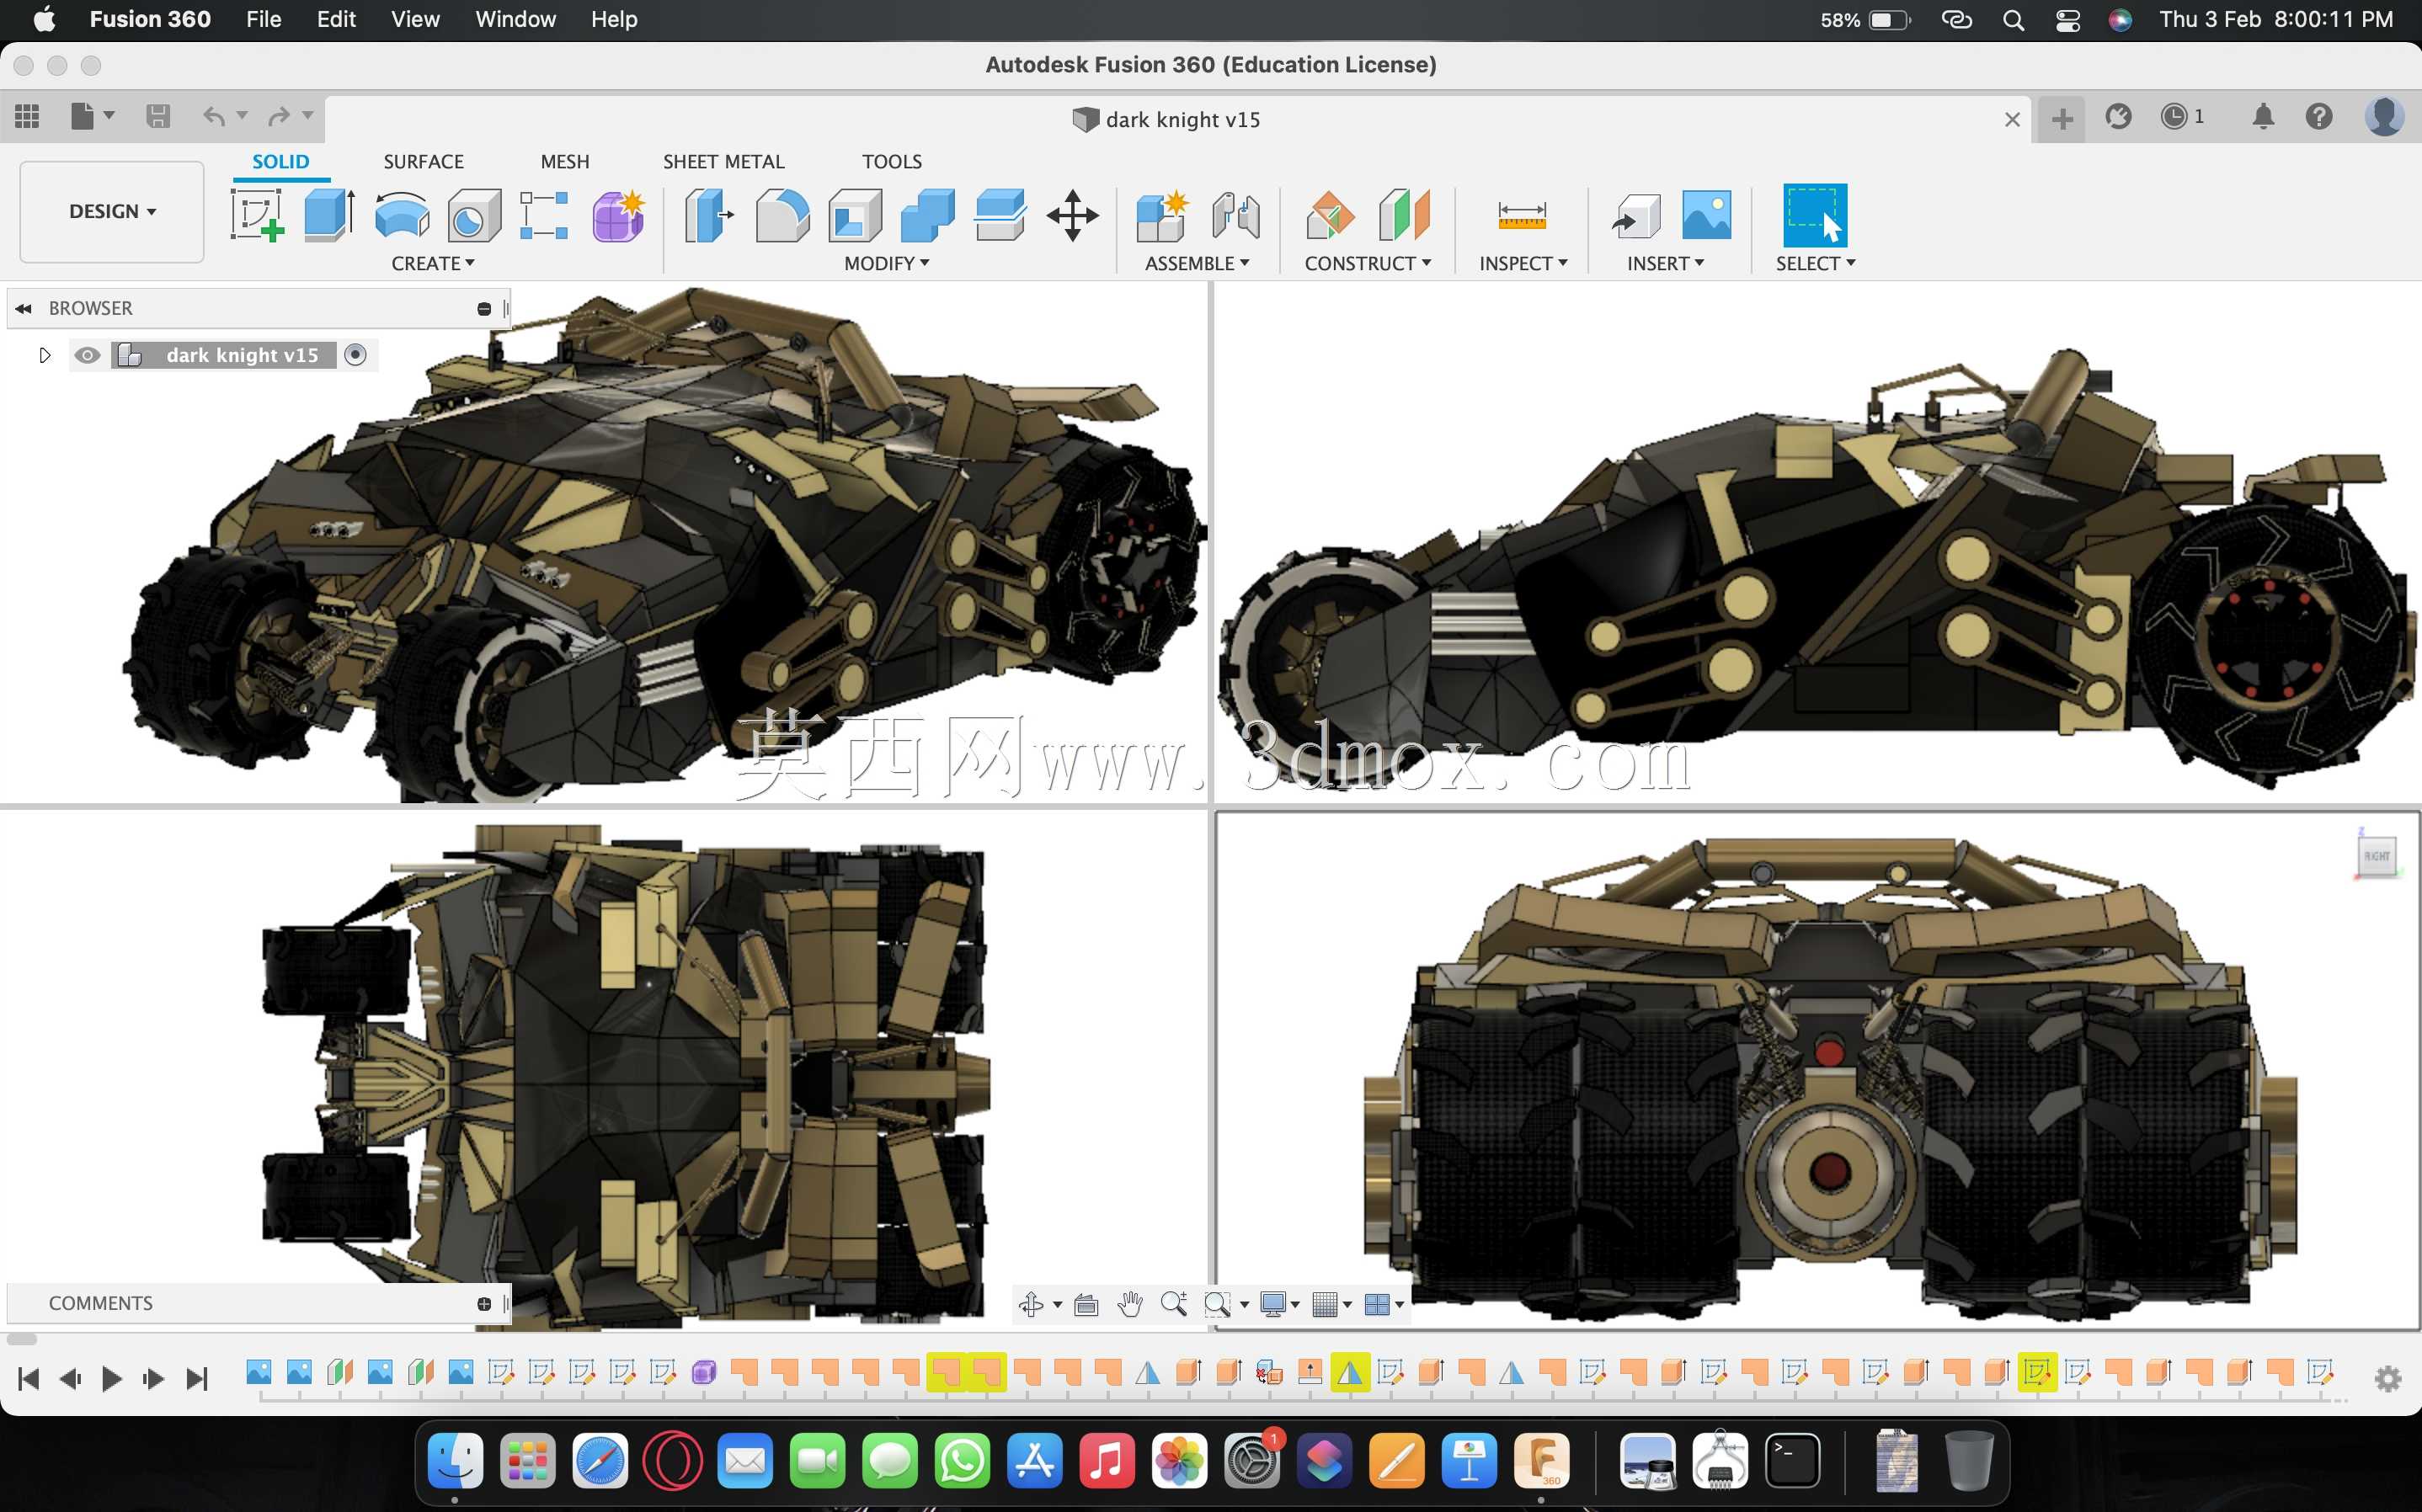Open Grid and Snaps settings
This screenshot has height=1512, width=2422.
(1325, 1304)
